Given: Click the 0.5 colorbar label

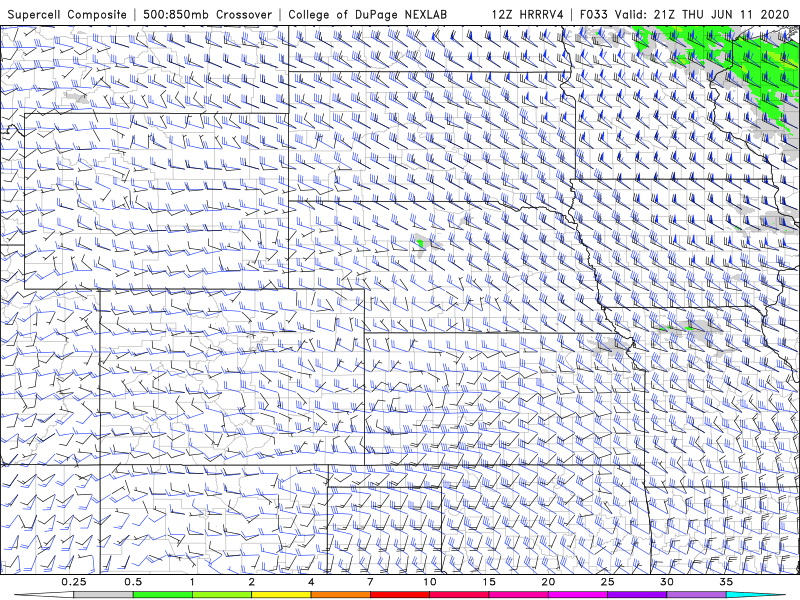Looking at the screenshot, I should click(133, 582).
